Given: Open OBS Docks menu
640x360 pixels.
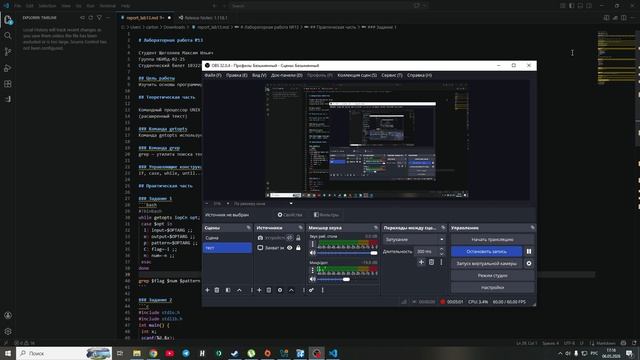Looking at the screenshot, I should pos(287,76).
